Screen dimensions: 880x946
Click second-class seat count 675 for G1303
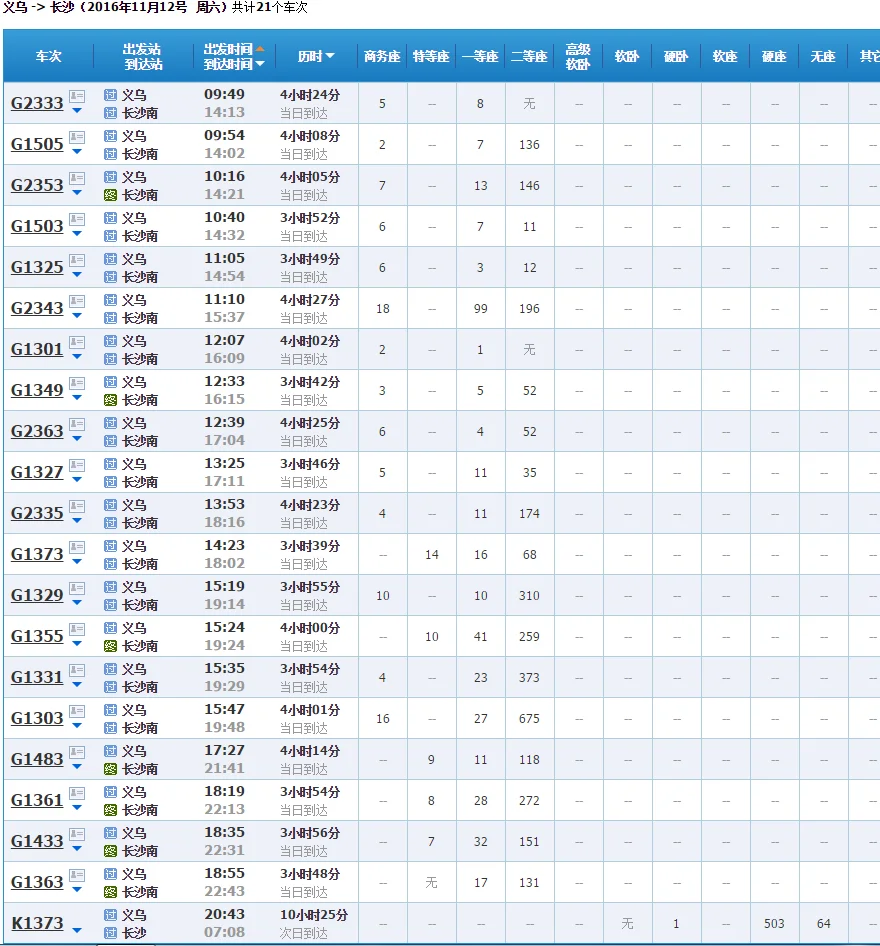point(529,719)
